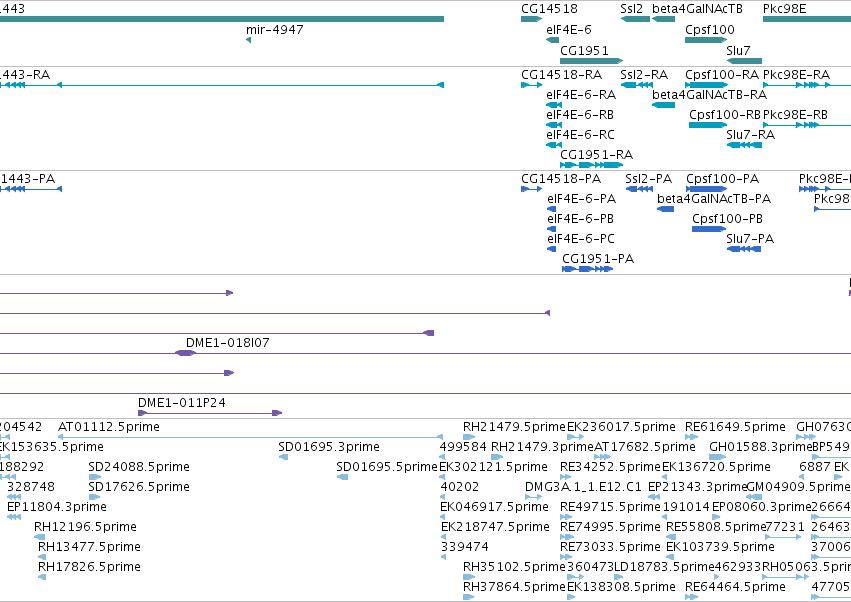
Task: Click protein label CG14518-PA
Action: pyautogui.click(x=561, y=179)
